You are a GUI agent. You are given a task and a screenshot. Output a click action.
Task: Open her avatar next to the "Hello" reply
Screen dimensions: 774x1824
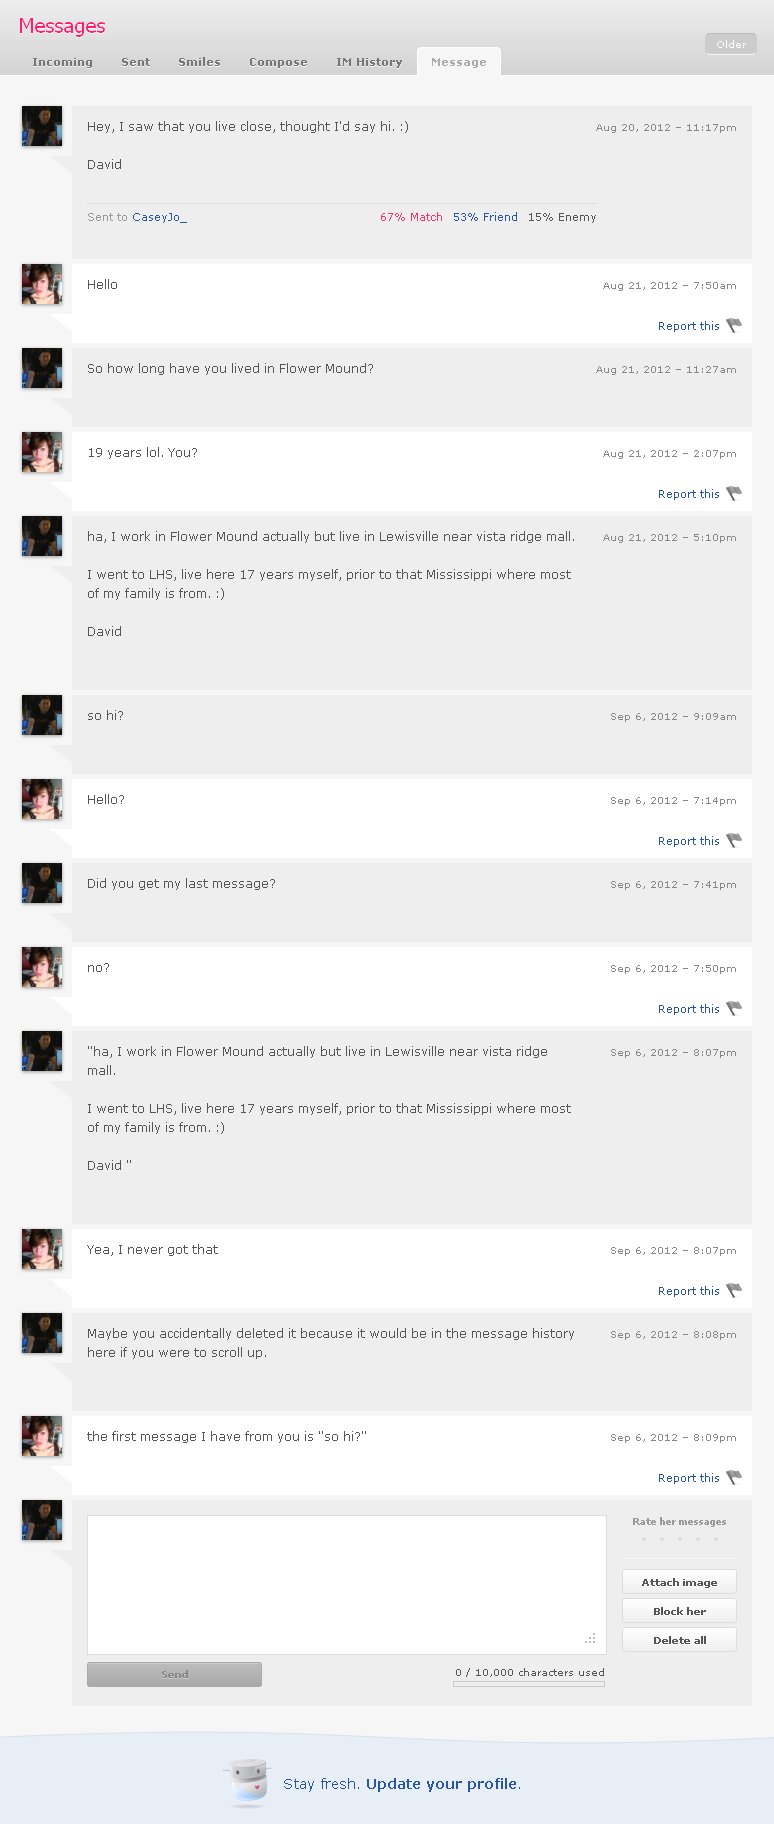[42, 285]
